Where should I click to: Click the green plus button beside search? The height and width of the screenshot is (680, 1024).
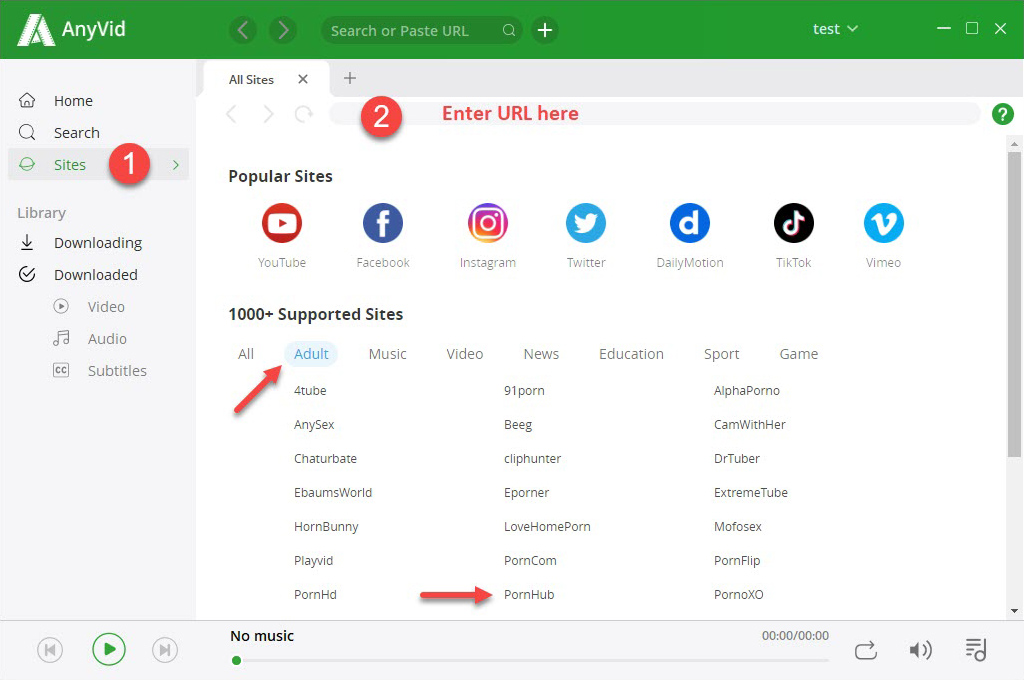pos(545,30)
